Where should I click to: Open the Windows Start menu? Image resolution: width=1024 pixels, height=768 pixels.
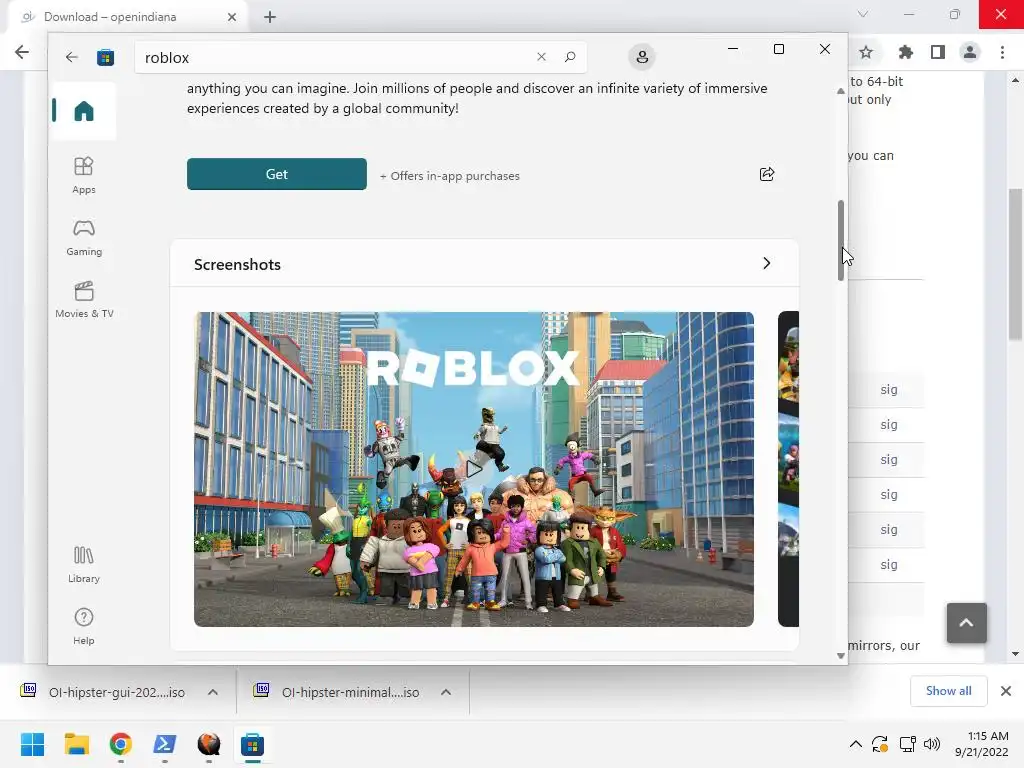pyautogui.click(x=33, y=744)
